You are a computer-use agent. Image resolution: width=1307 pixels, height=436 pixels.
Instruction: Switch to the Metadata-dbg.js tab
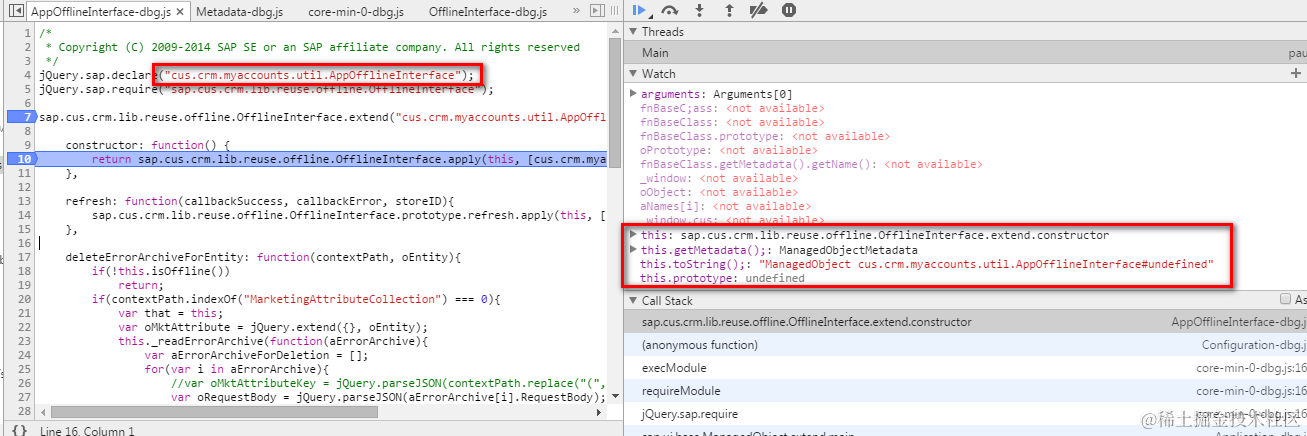(239, 12)
